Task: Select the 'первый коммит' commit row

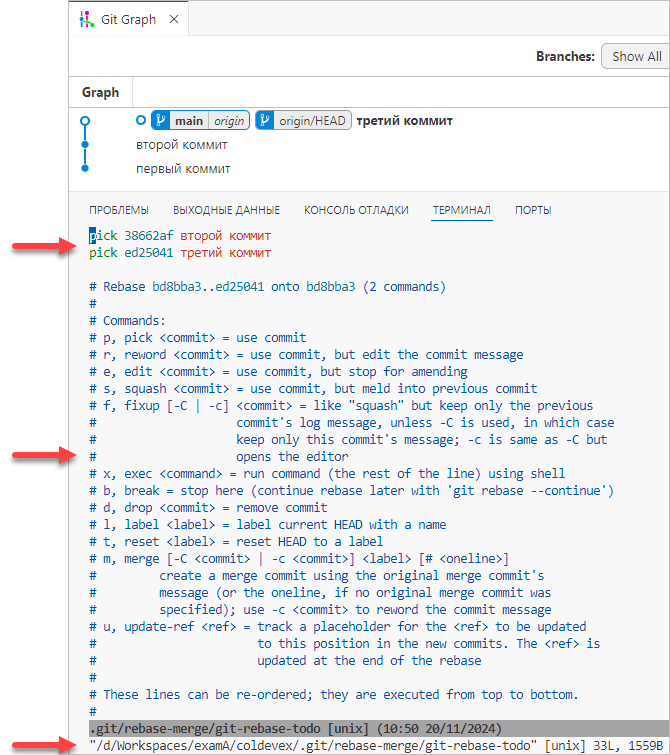Action: (x=184, y=169)
